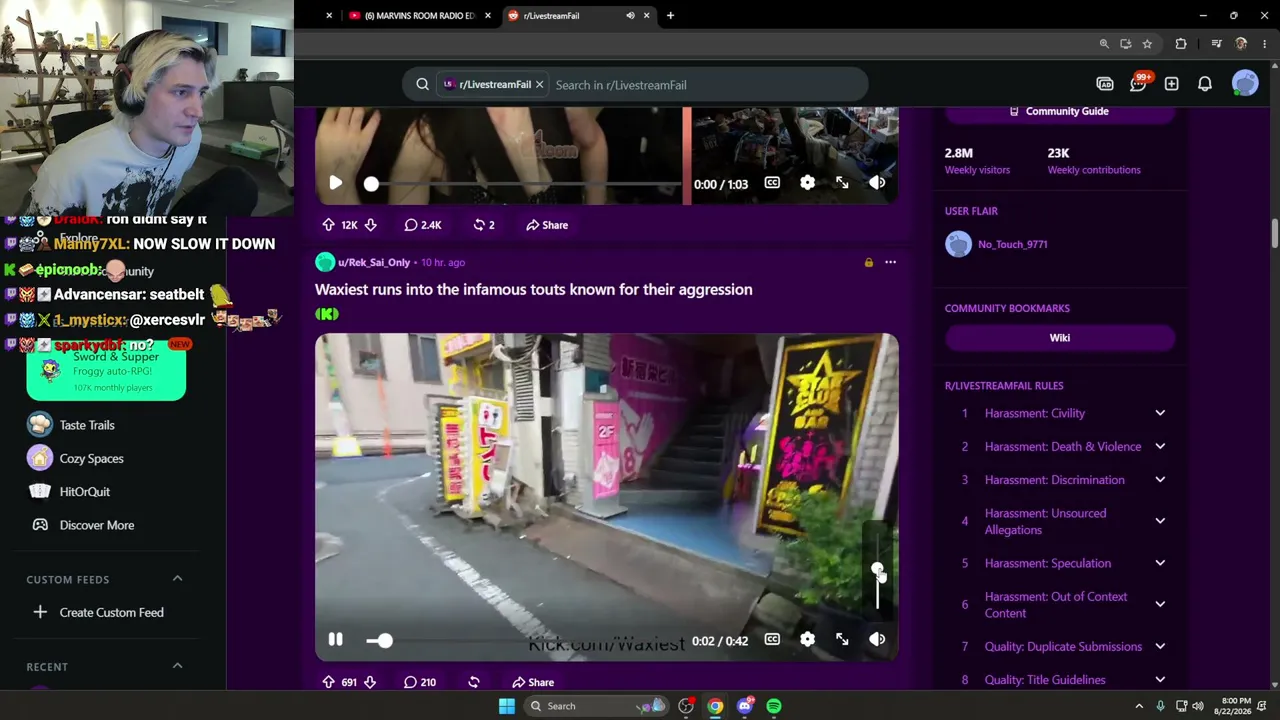
Task: Open the community Wiki bookmark
Action: click(1059, 338)
